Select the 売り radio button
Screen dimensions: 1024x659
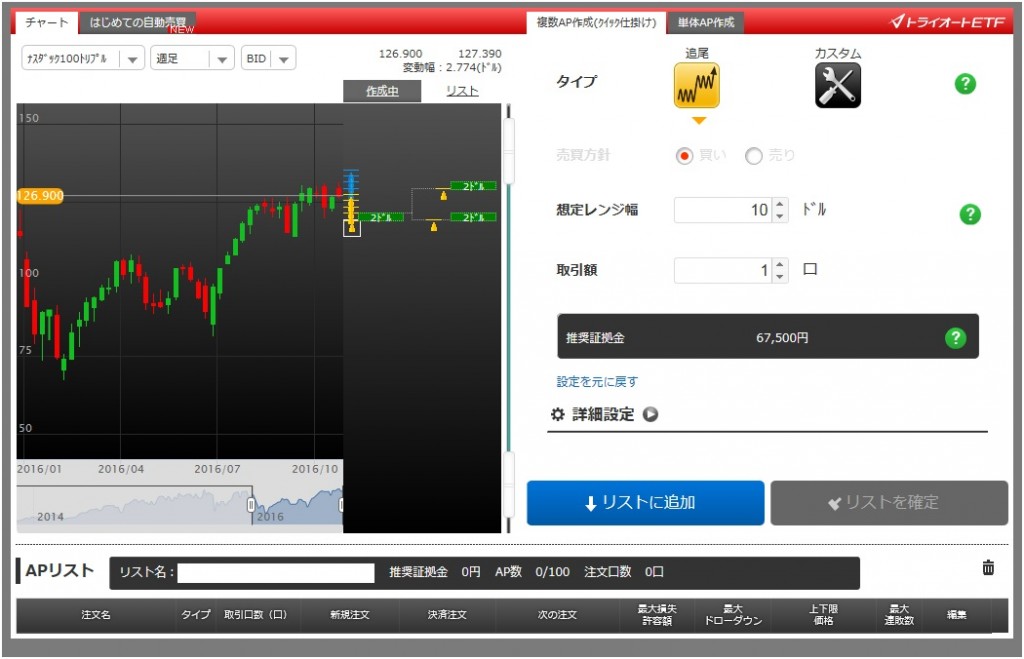tap(754, 156)
